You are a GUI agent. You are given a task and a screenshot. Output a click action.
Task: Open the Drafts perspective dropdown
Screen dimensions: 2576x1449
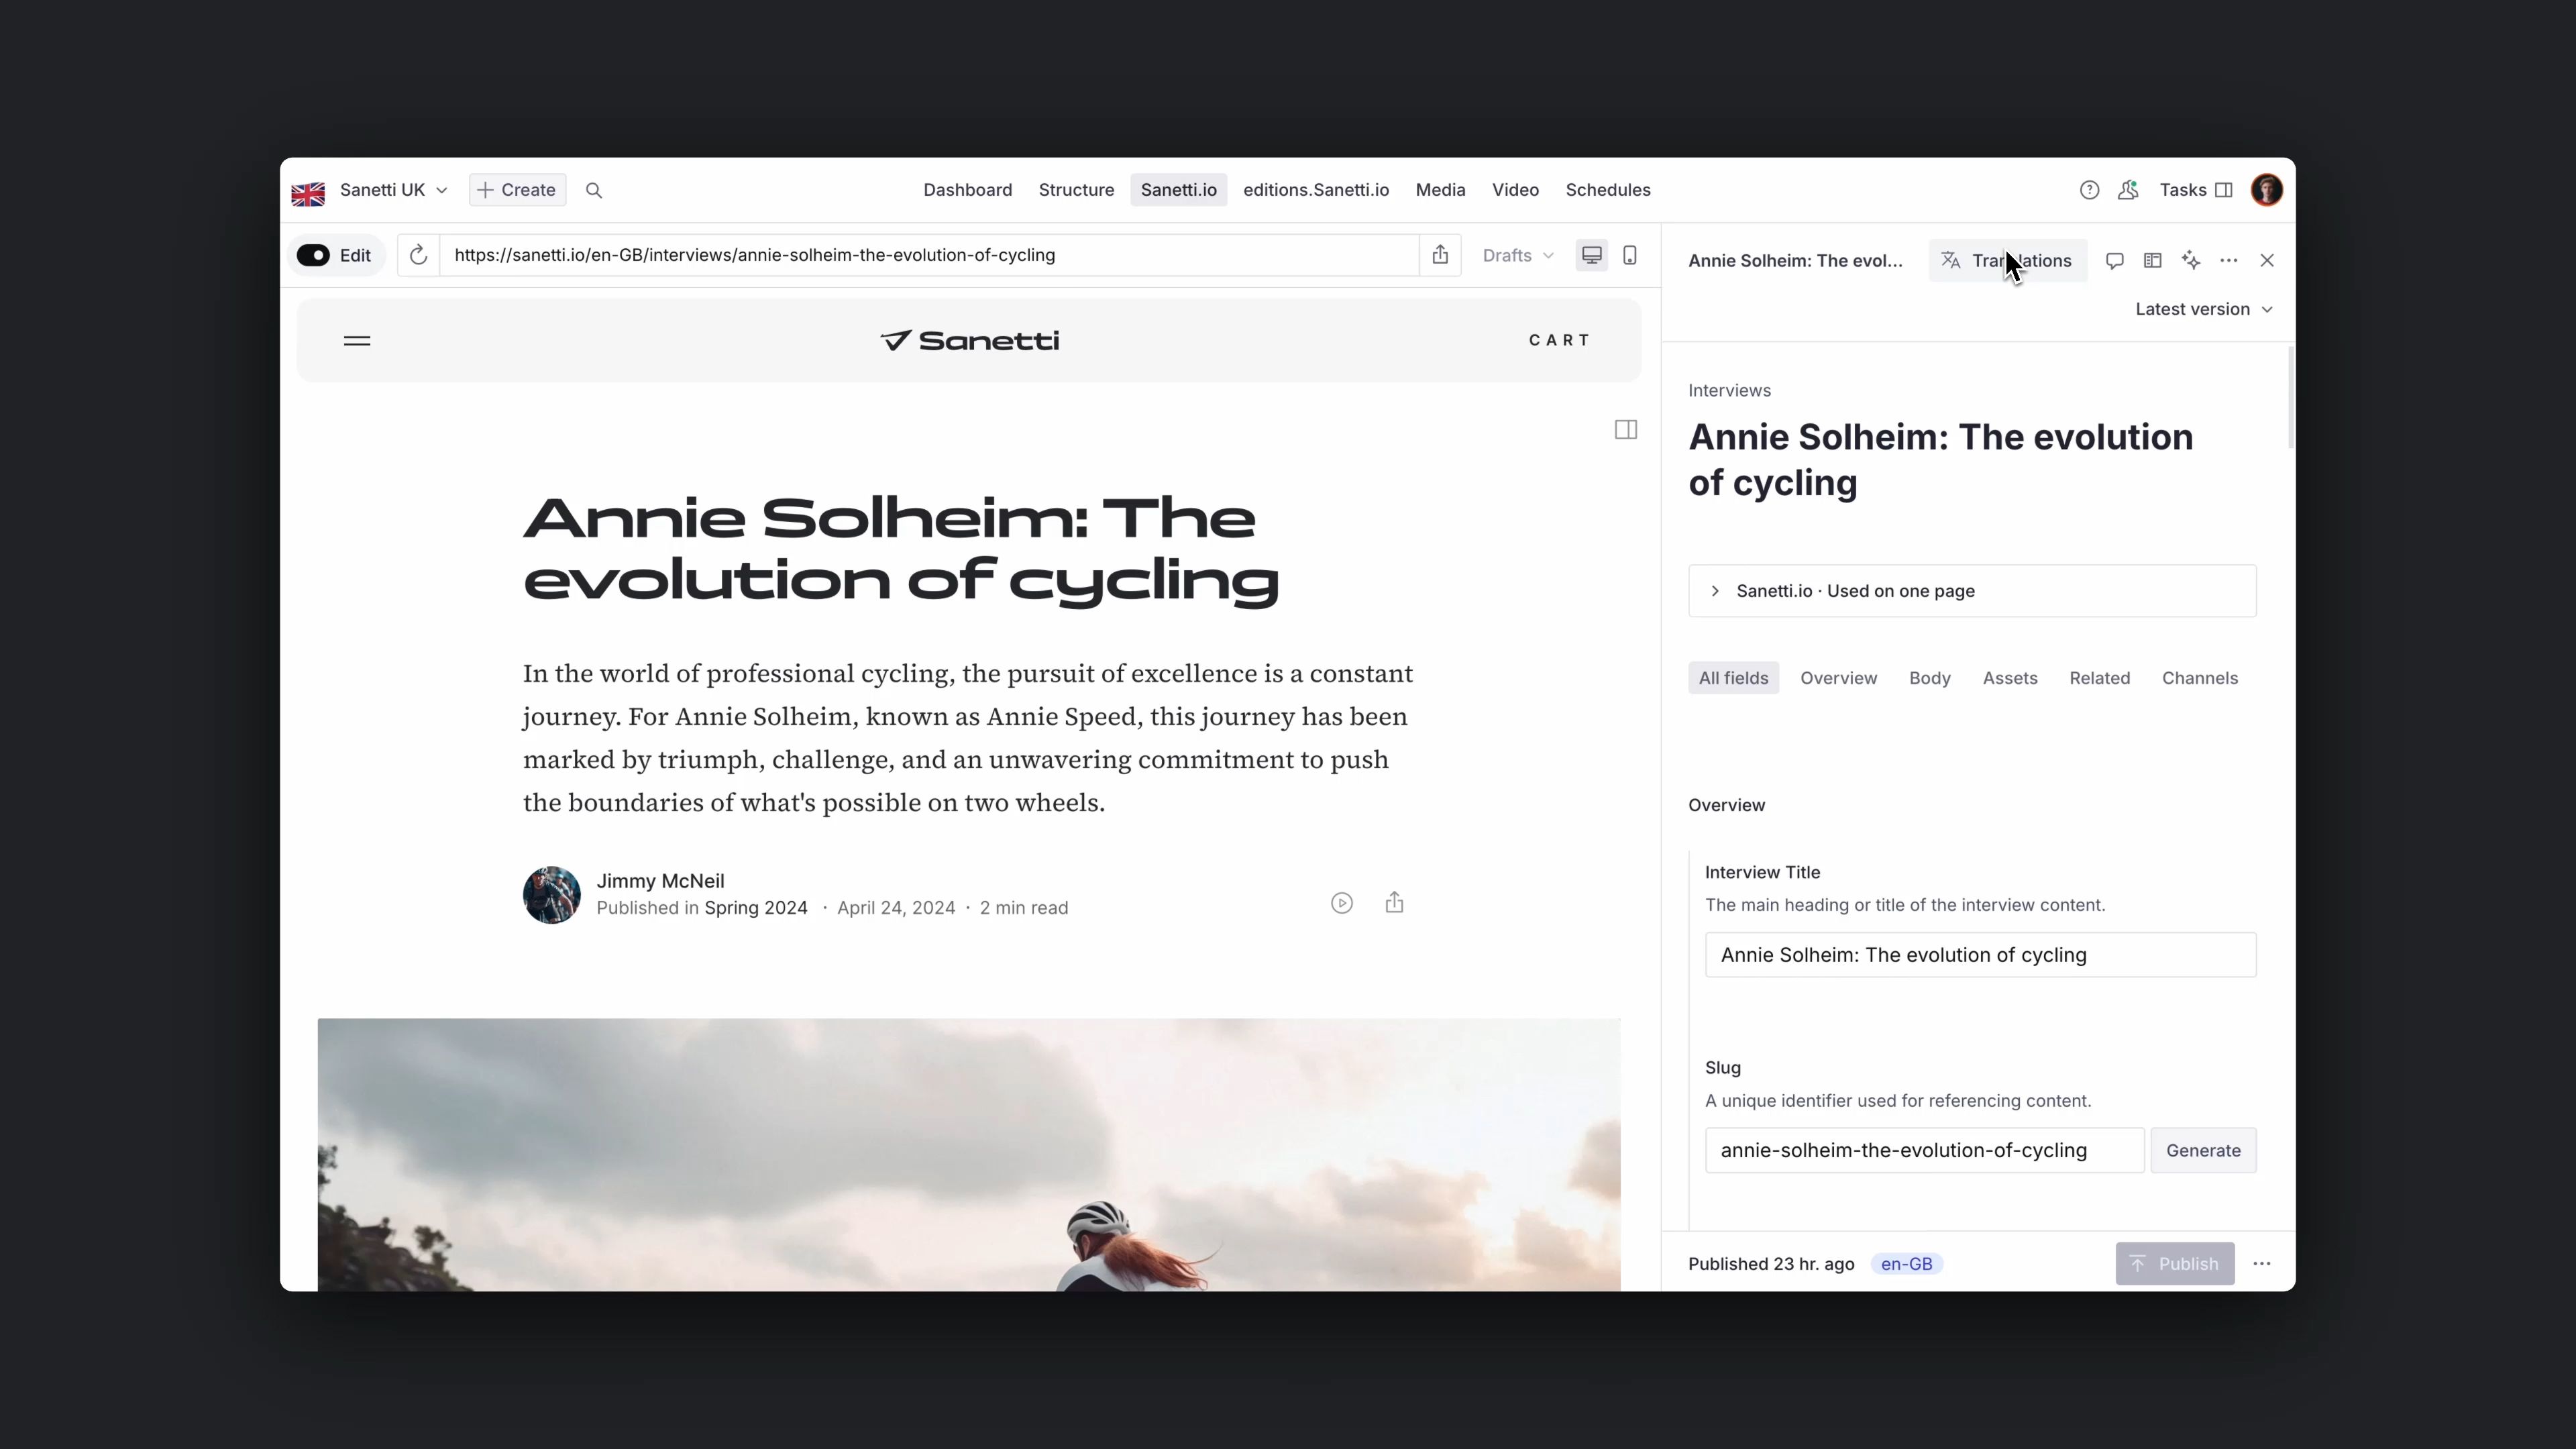pos(1517,255)
